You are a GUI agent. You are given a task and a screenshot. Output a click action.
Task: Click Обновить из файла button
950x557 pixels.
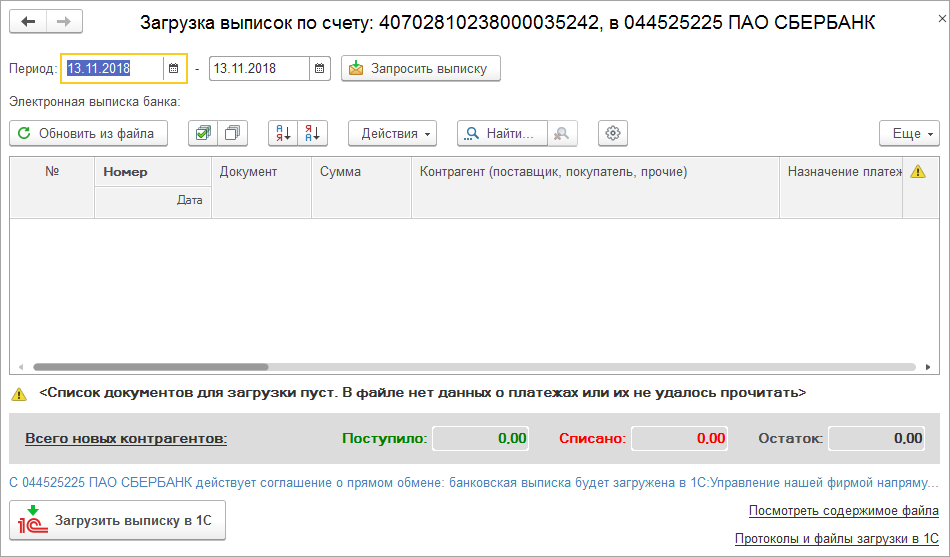click(88, 133)
